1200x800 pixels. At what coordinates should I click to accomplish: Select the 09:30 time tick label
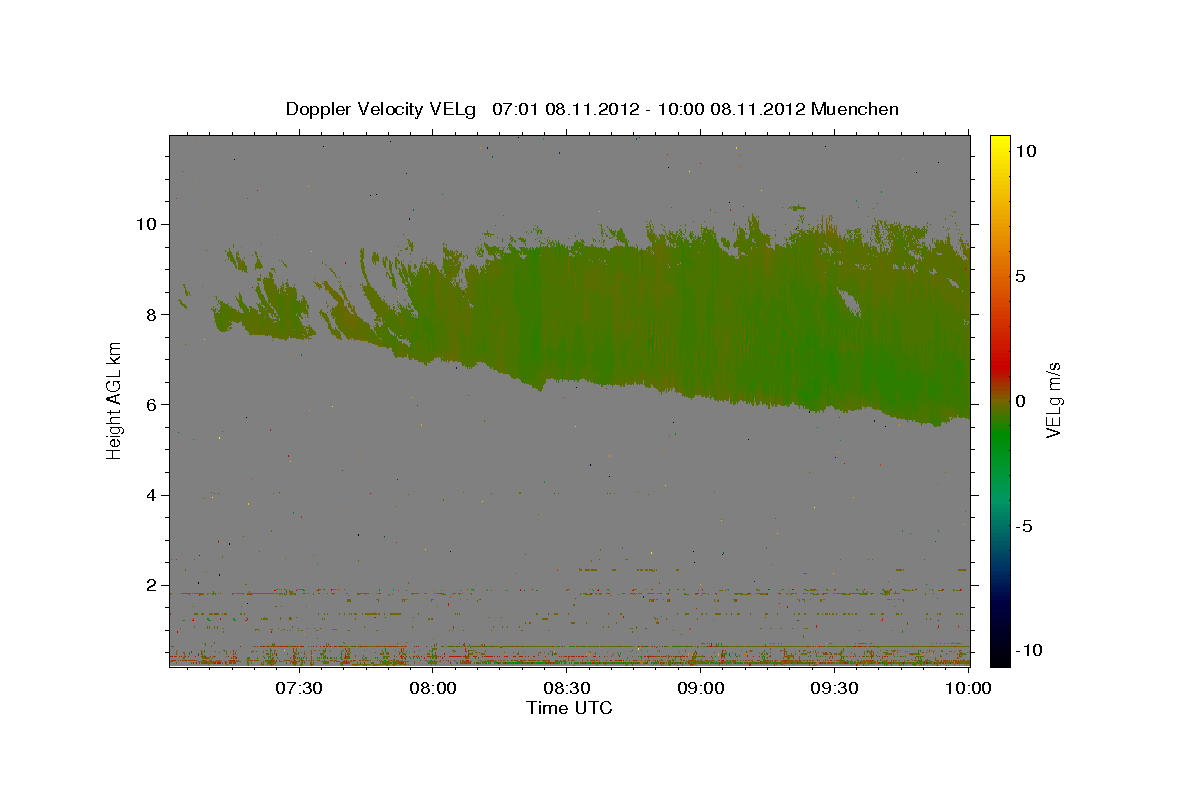coord(834,689)
